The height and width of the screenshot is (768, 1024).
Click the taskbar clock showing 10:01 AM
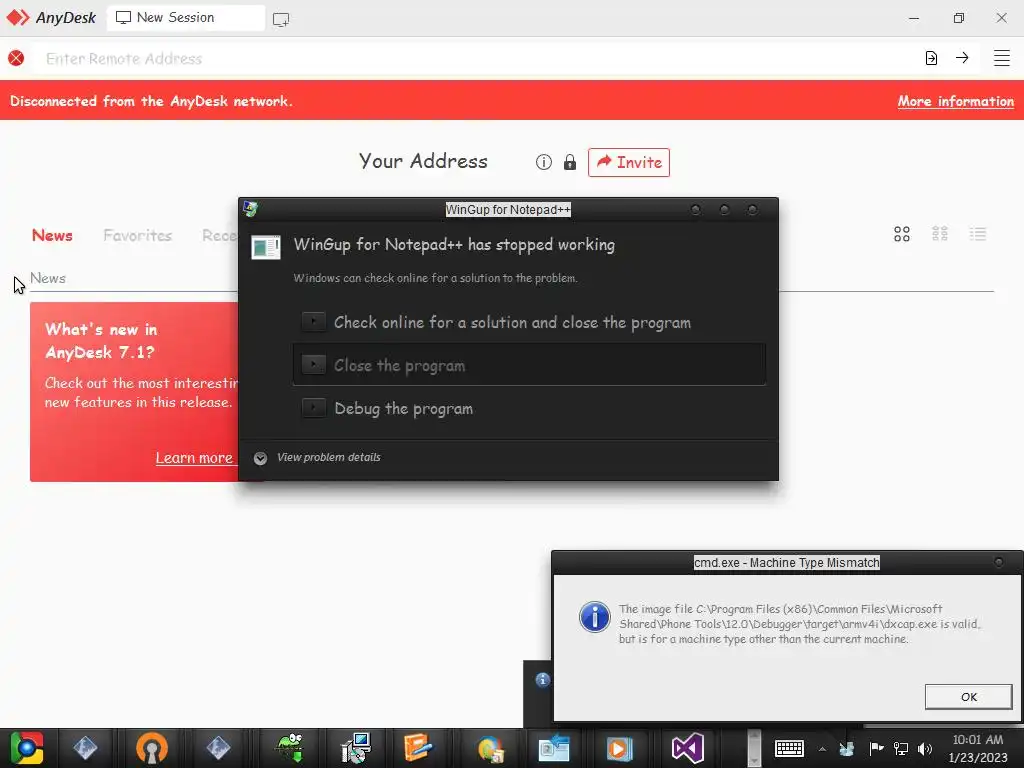pyautogui.click(x=977, y=748)
